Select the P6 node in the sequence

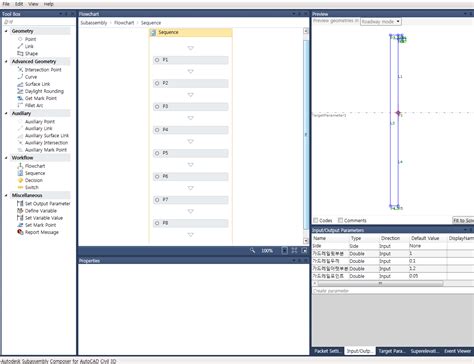191,176
